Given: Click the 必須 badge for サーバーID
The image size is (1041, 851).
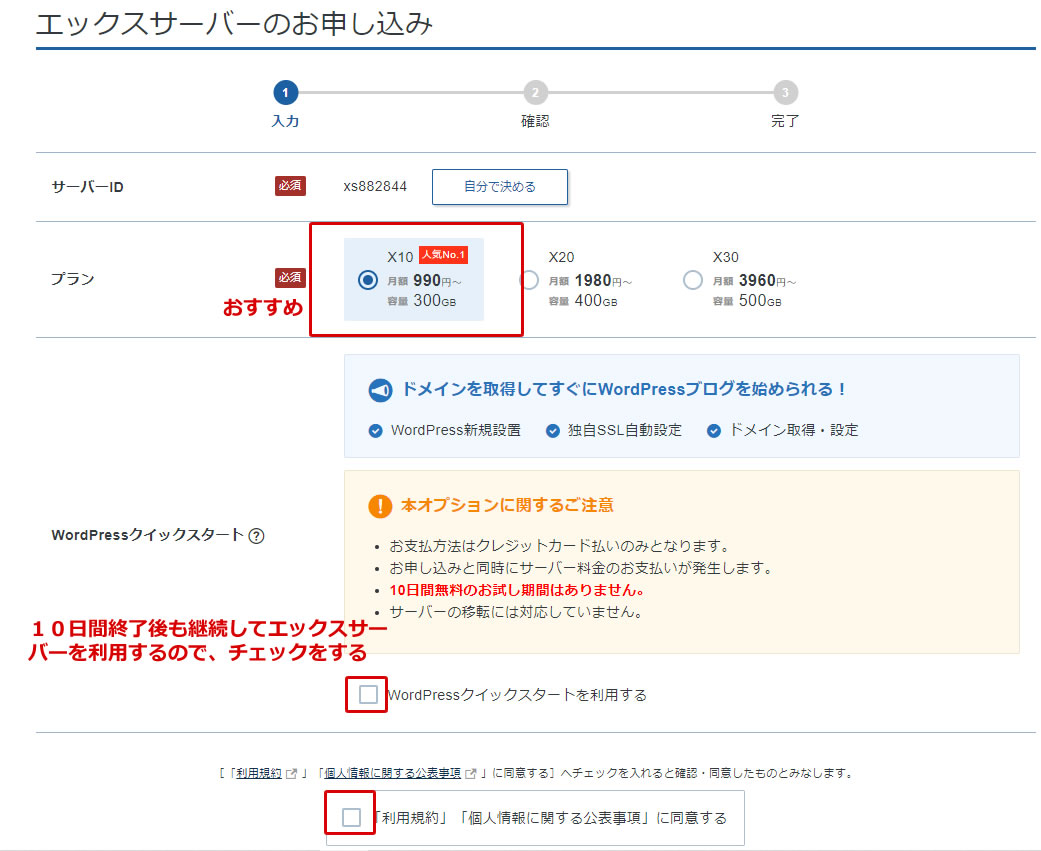Looking at the screenshot, I should coord(290,186).
